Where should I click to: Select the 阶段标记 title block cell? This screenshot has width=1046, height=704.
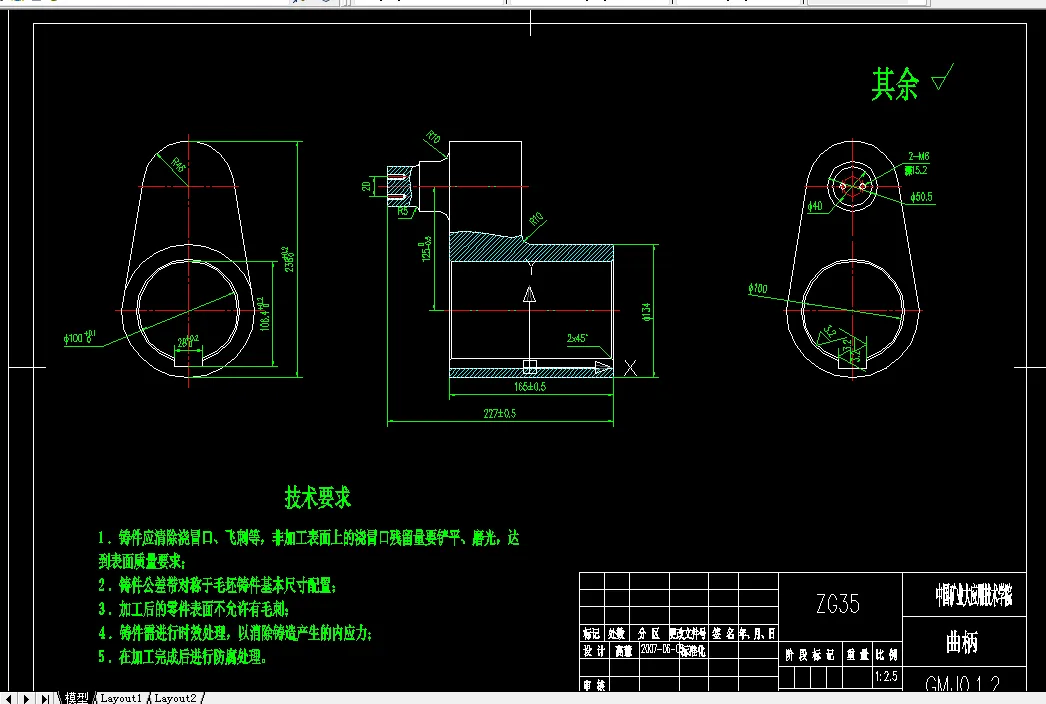click(x=810, y=655)
